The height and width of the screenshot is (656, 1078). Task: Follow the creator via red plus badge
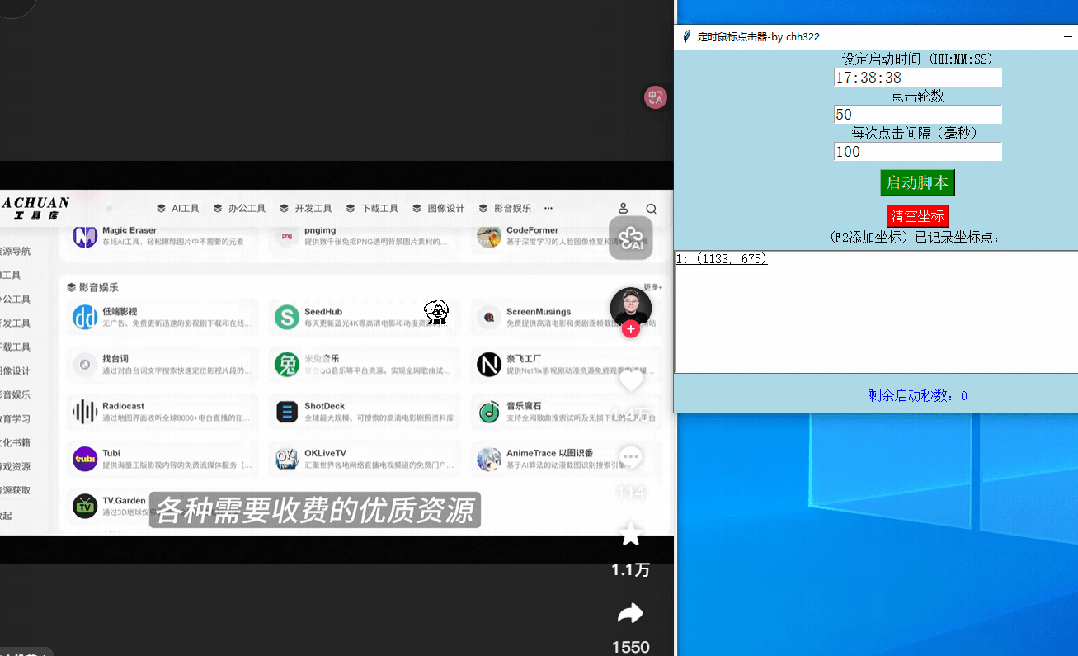[631, 329]
